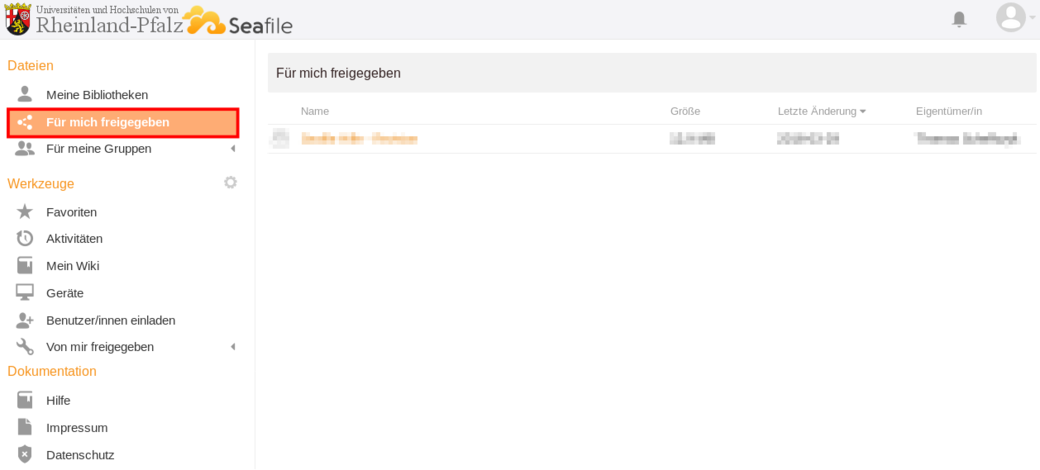Click the wrench icon for Von mir freigegeben
The width and height of the screenshot is (1040, 470).
click(x=25, y=347)
